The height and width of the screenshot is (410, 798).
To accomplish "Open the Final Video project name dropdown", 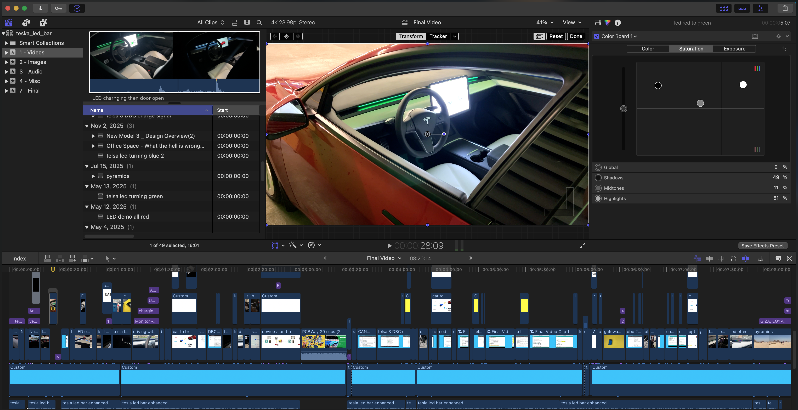I will 383,258.
